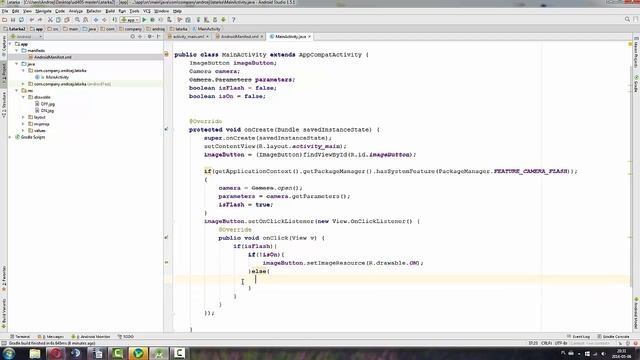Expand the values folder

pos(23,131)
